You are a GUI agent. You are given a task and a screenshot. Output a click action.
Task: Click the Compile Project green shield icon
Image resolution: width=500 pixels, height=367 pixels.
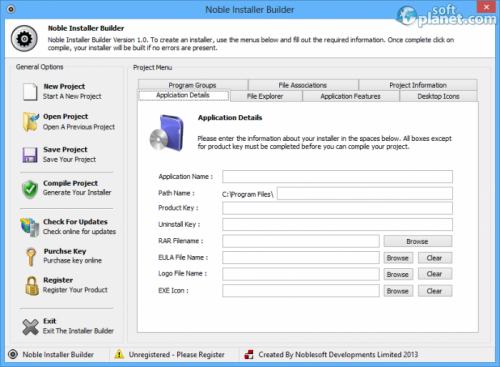coord(30,189)
